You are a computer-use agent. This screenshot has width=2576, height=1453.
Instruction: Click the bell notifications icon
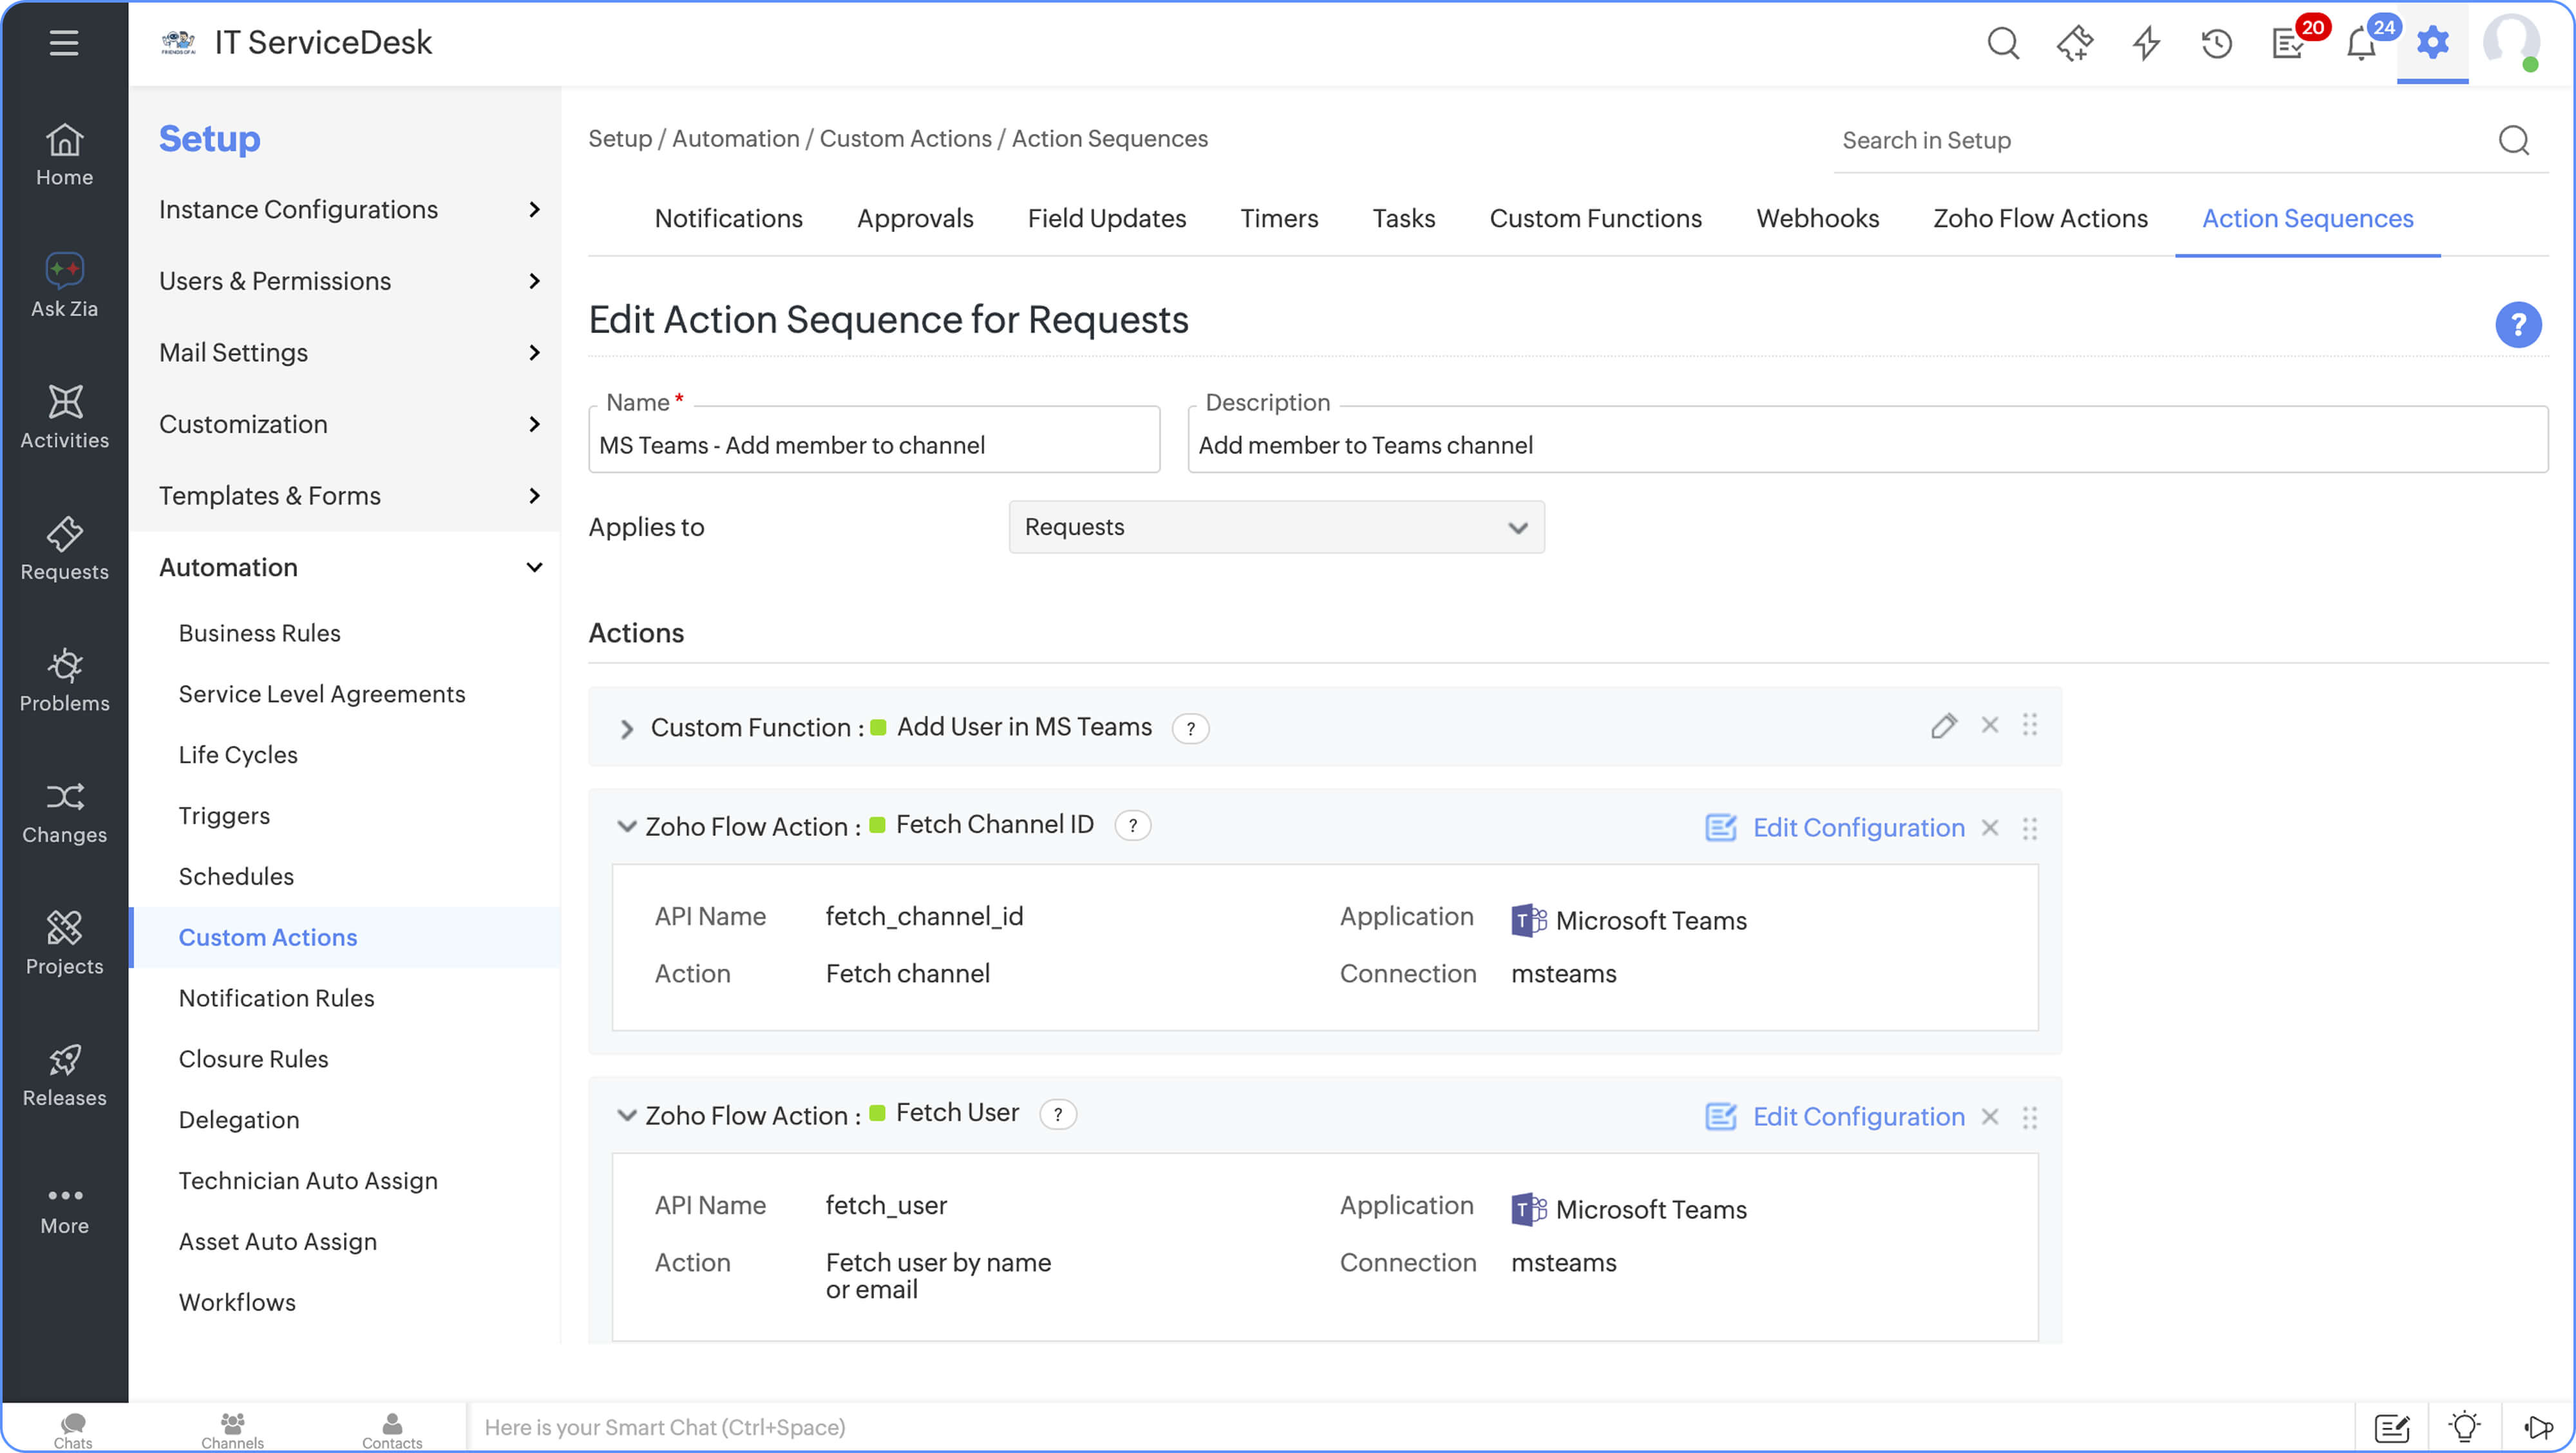[2360, 44]
